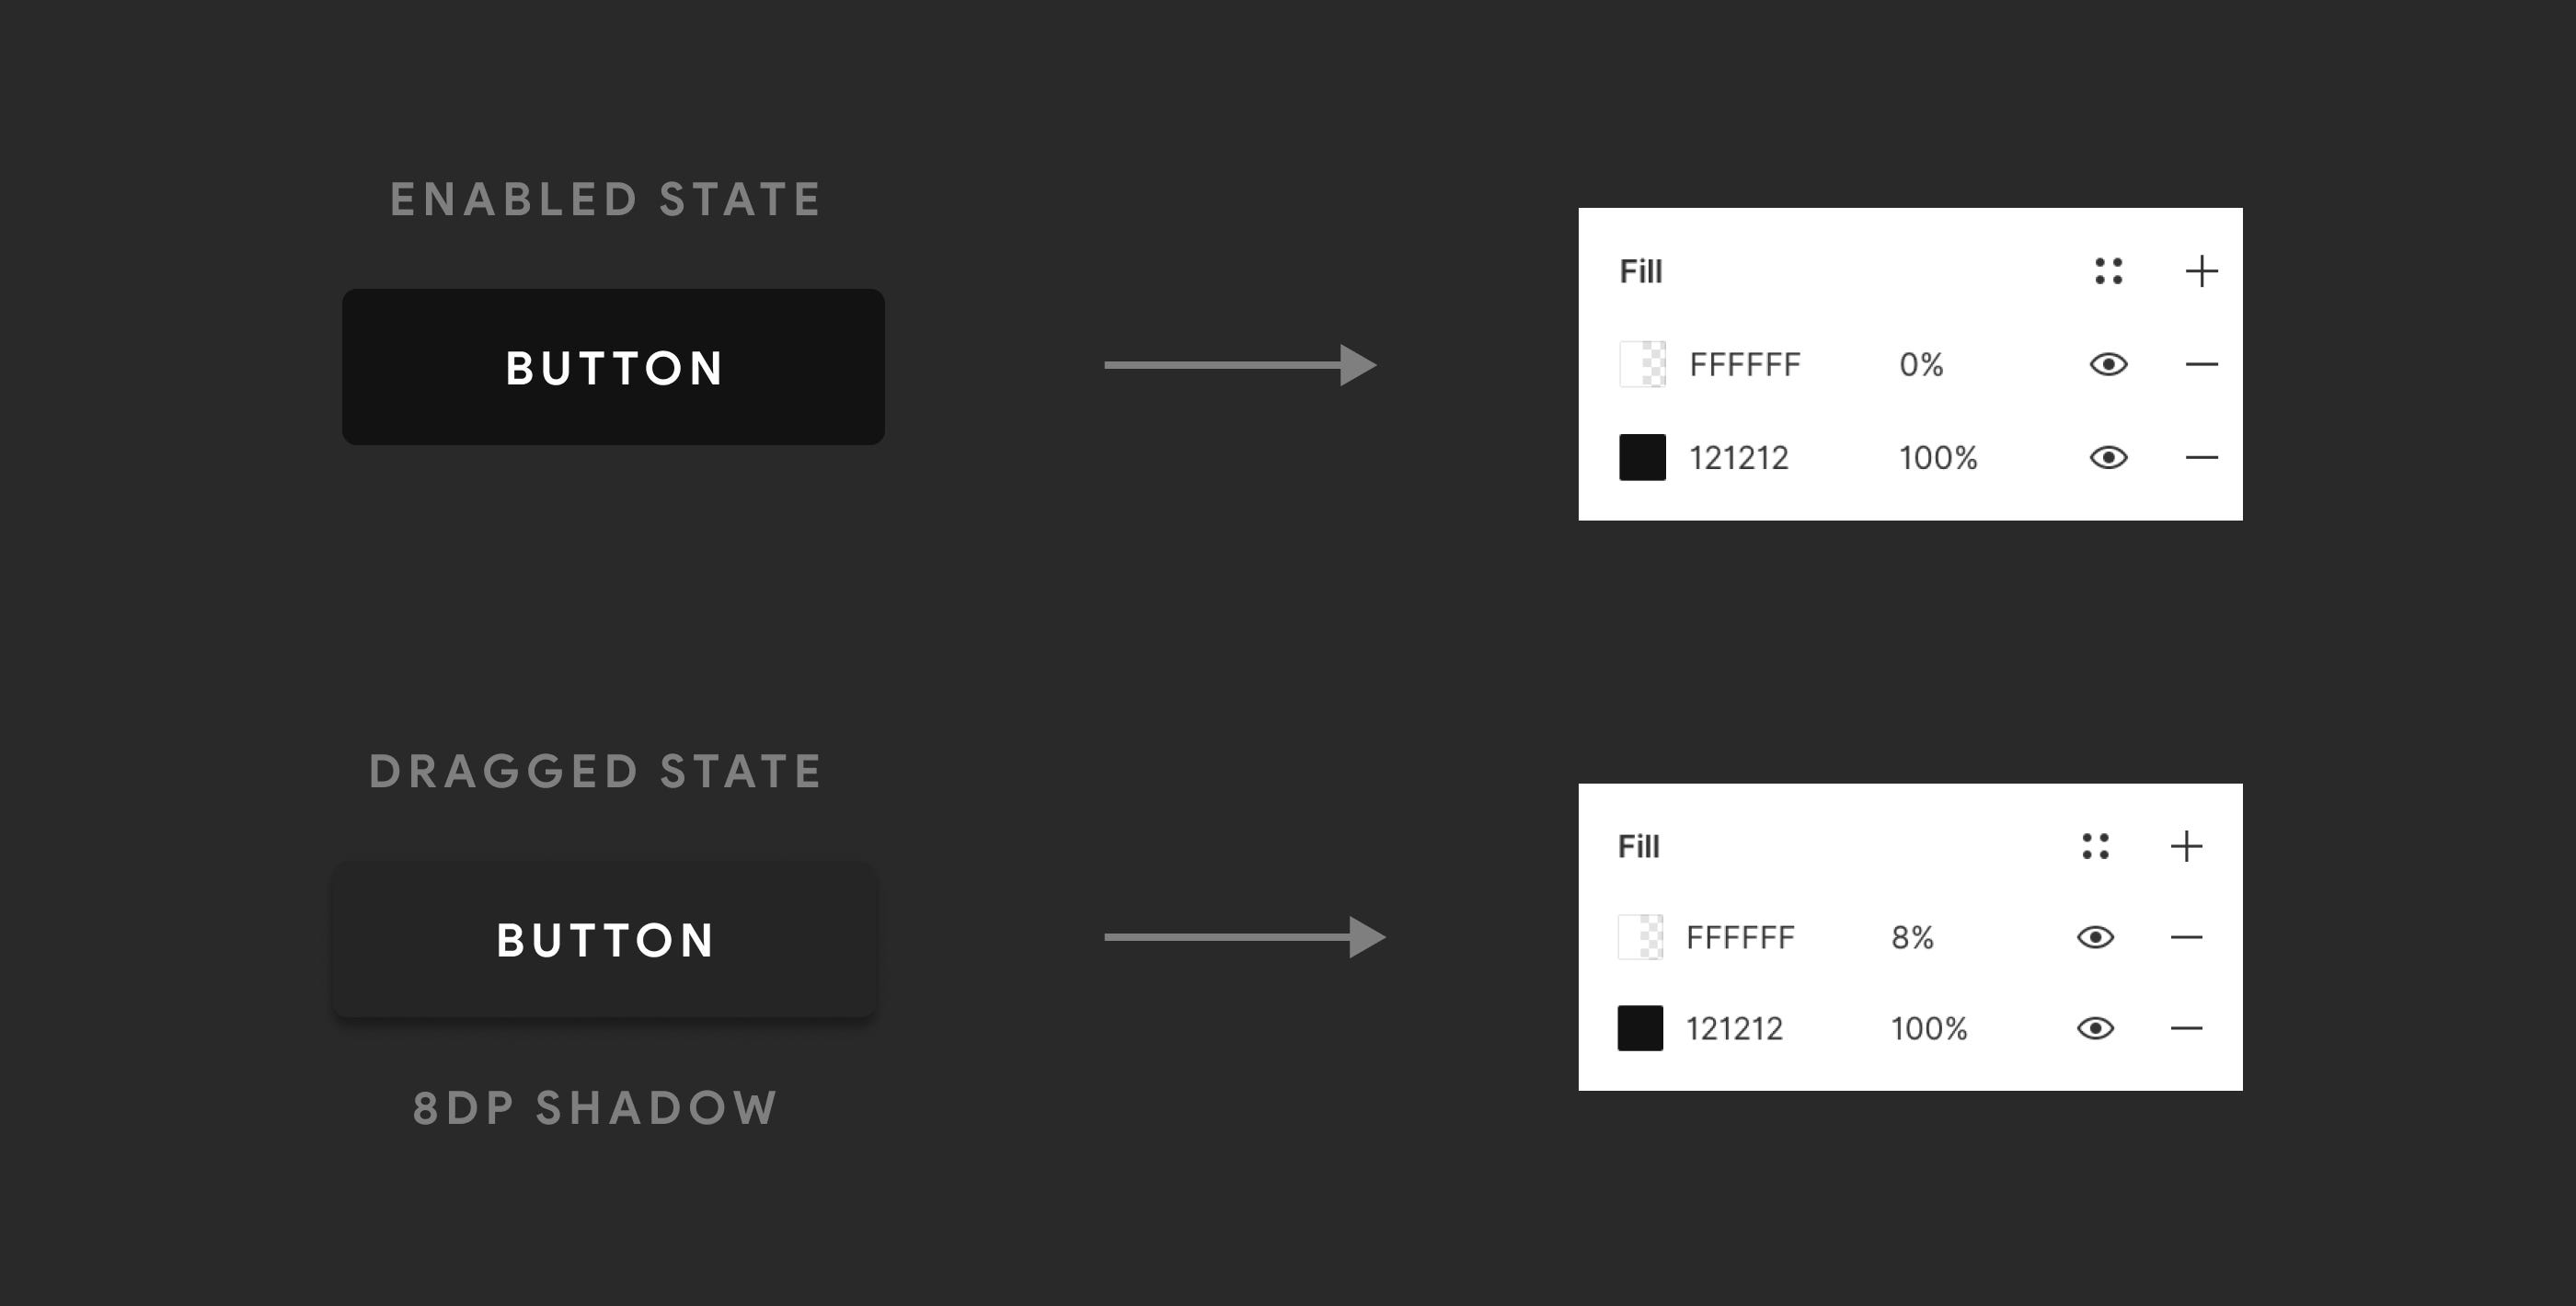The image size is (2576, 1306).
Task: Click the style grid icon in bottom Fill panel
Action: click(x=2095, y=846)
